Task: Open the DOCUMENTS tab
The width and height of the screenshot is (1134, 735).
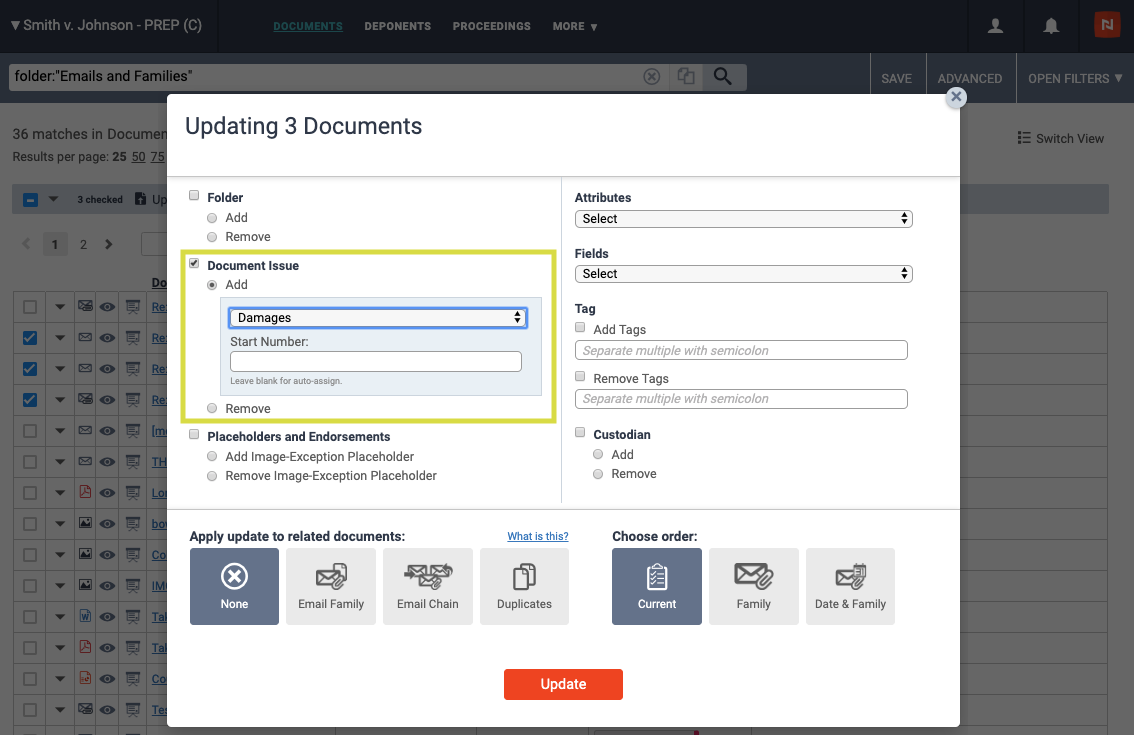Action: tap(308, 26)
